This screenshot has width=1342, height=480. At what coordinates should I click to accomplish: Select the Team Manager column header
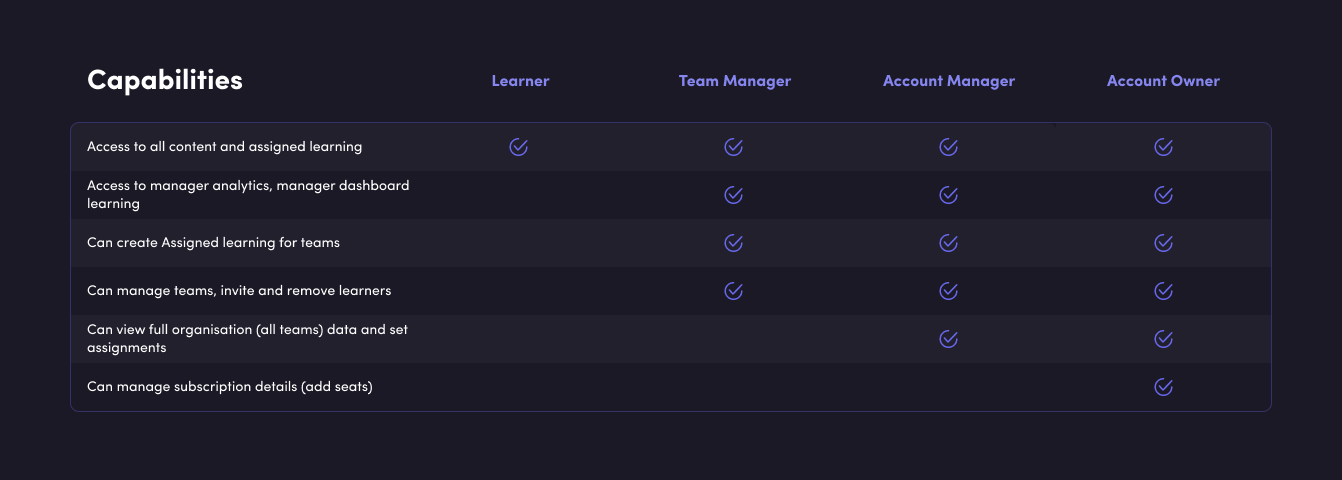735,81
